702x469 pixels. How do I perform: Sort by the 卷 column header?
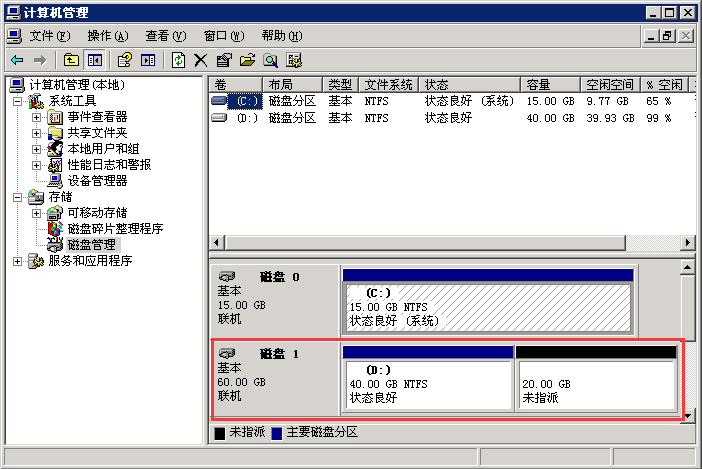235,85
